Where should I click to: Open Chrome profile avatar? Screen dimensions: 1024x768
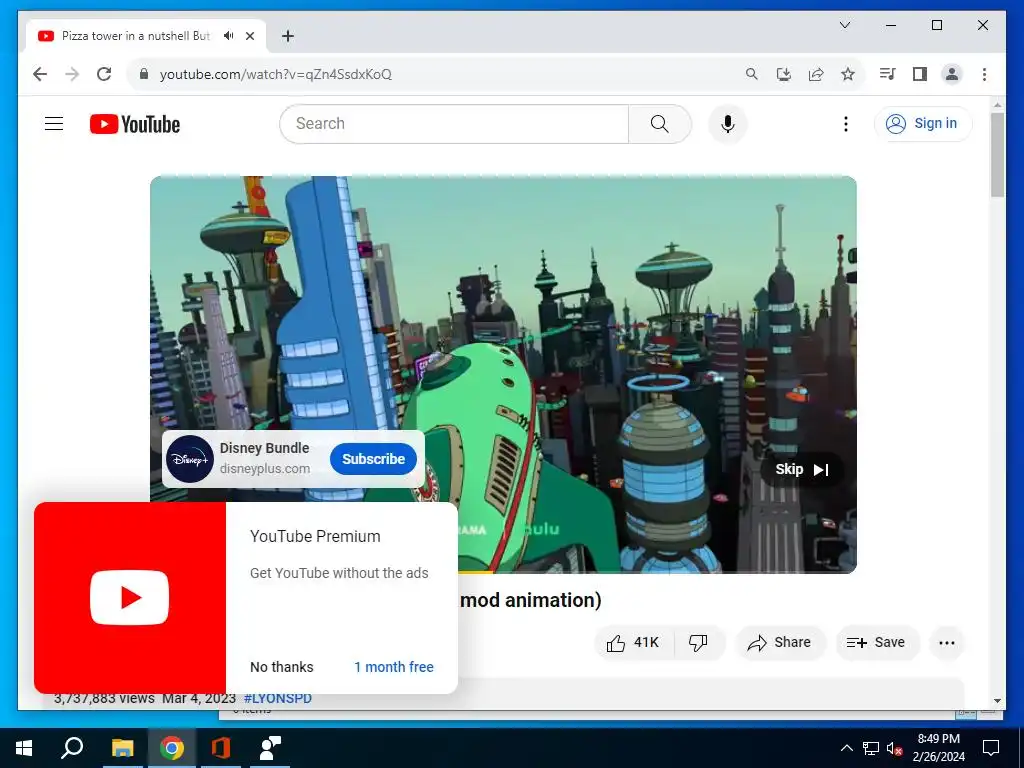[952, 74]
